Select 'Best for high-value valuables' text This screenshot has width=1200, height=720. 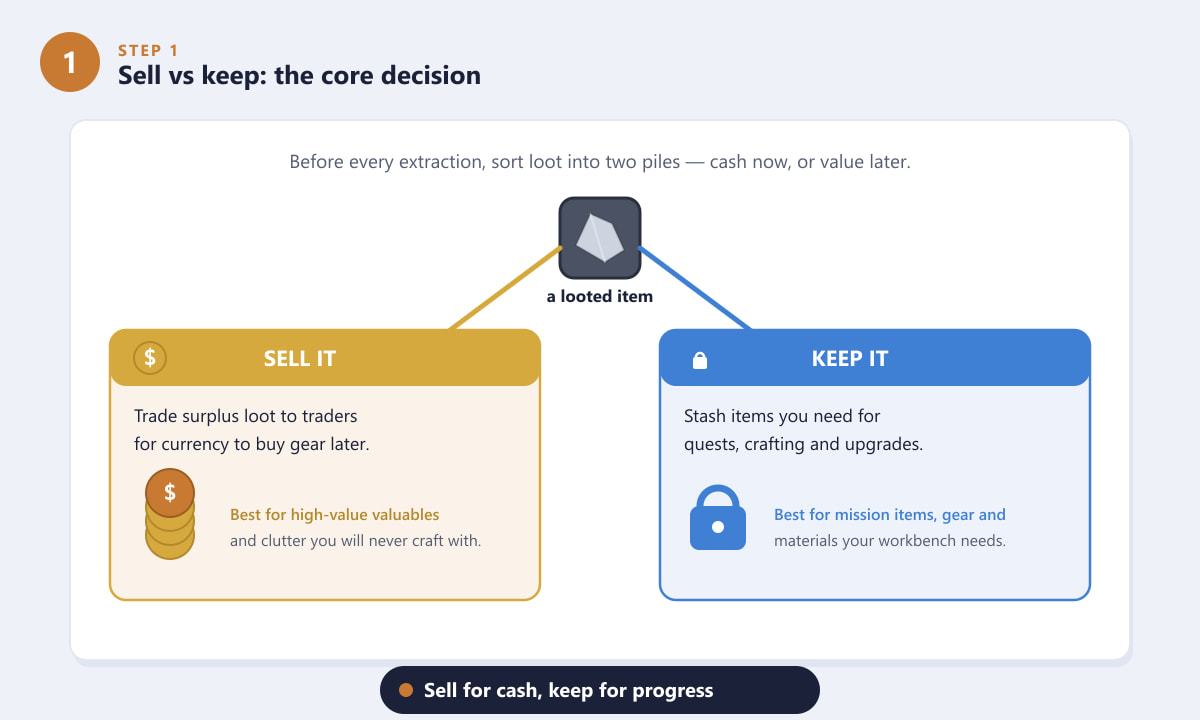[x=335, y=515]
